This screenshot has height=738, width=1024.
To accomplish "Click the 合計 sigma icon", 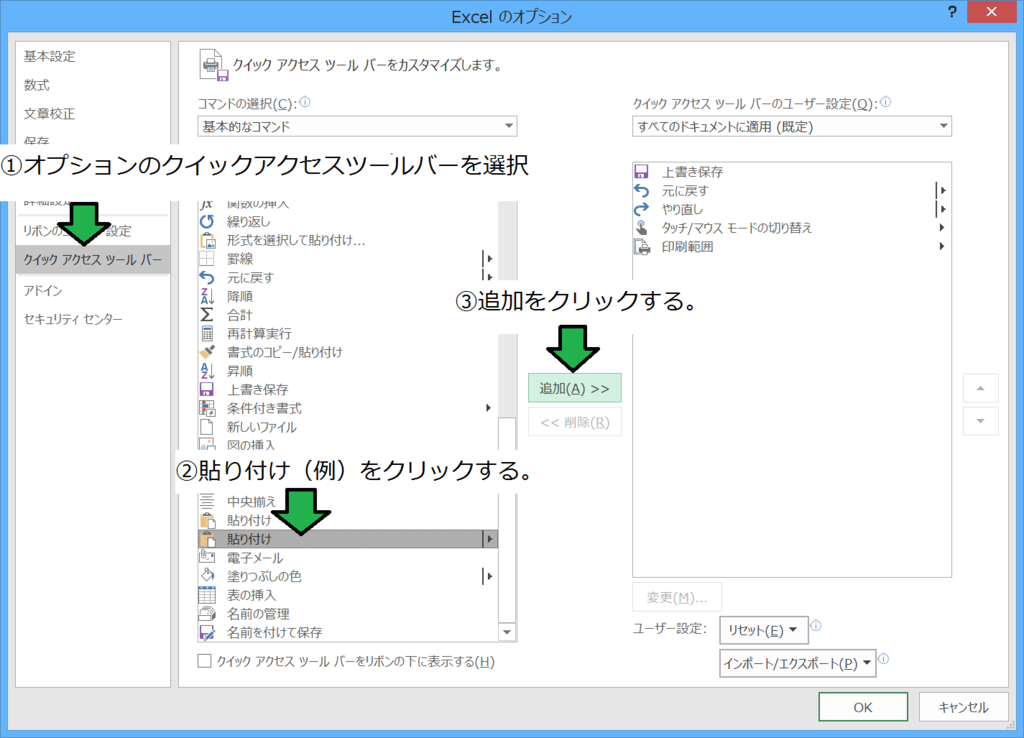I will (x=207, y=315).
